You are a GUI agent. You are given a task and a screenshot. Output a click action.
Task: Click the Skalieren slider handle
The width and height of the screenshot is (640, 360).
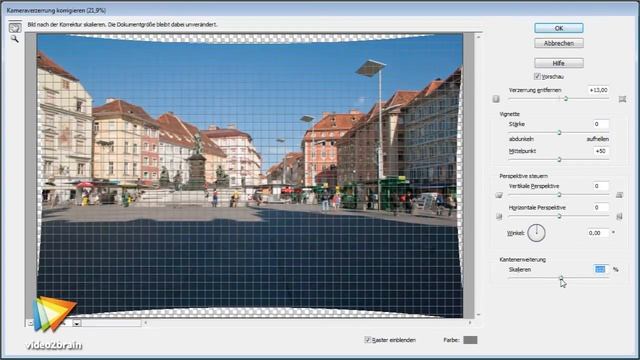click(561, 278)
